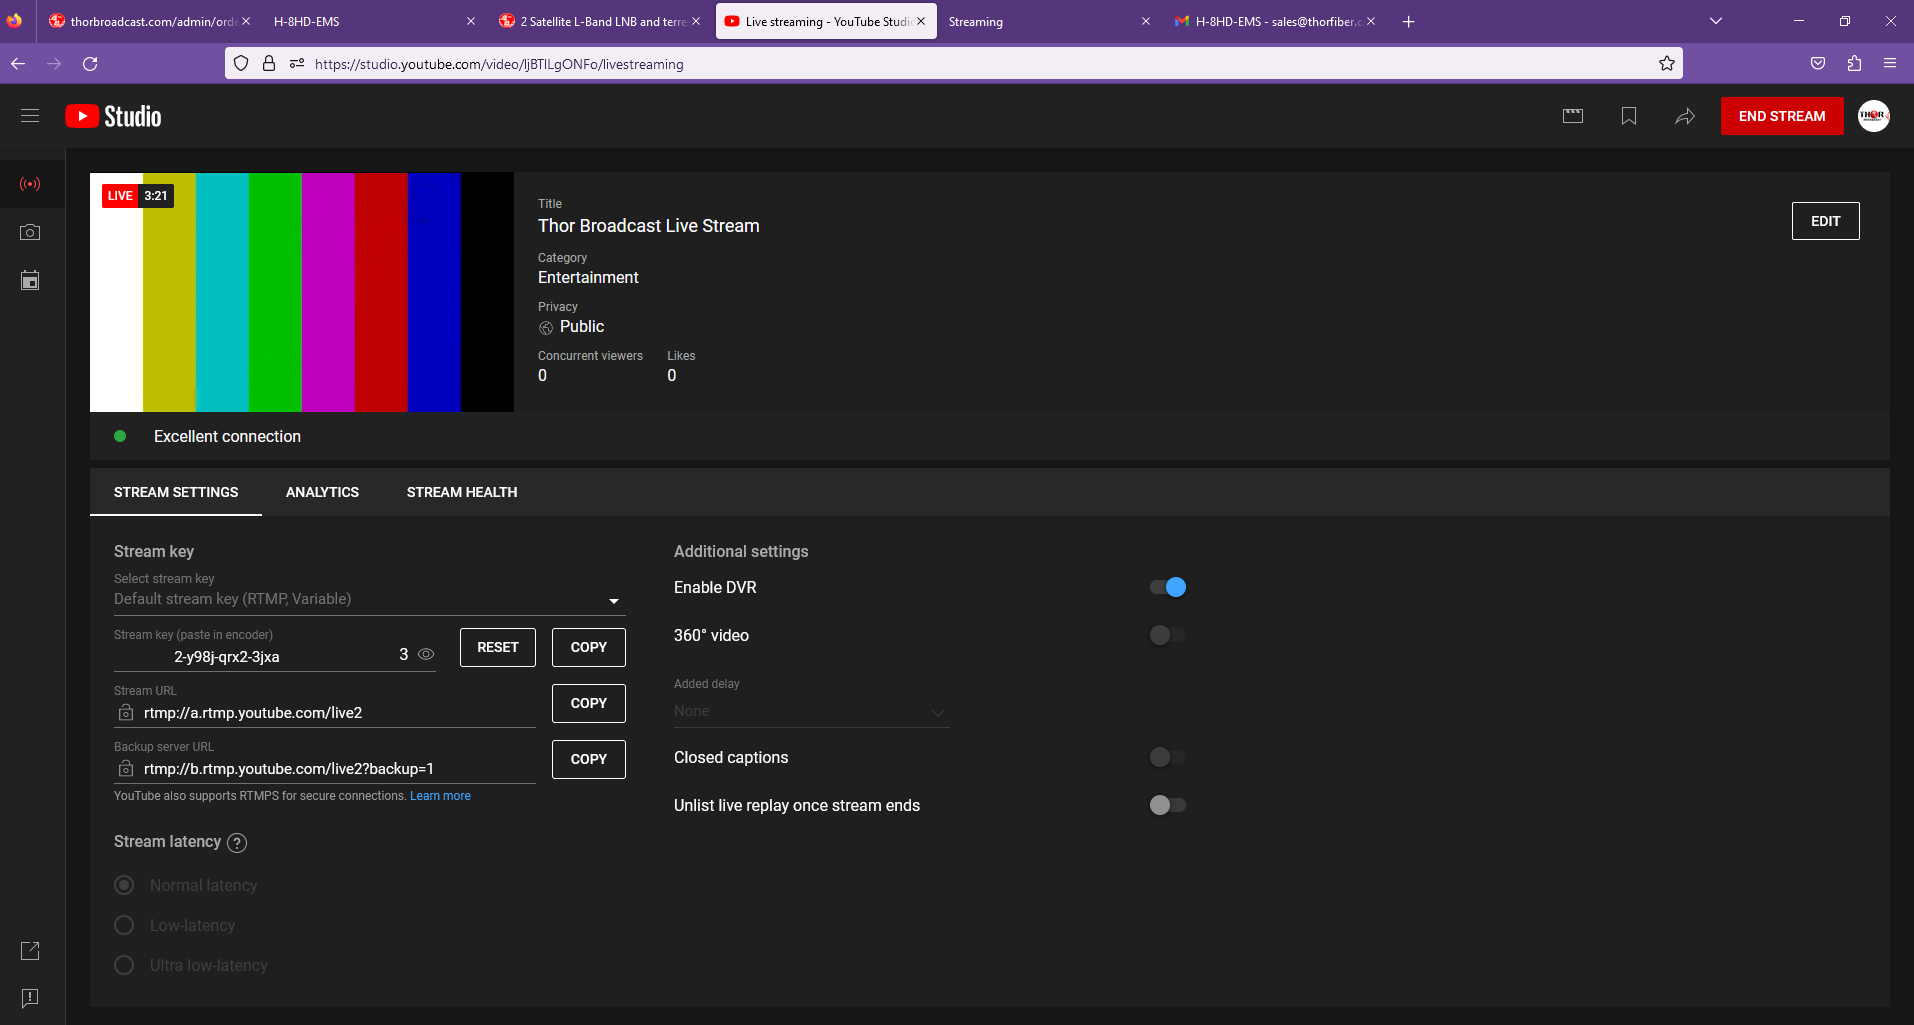
Task: Disable the Enable DVR toggle
Action: [1167, 587]
